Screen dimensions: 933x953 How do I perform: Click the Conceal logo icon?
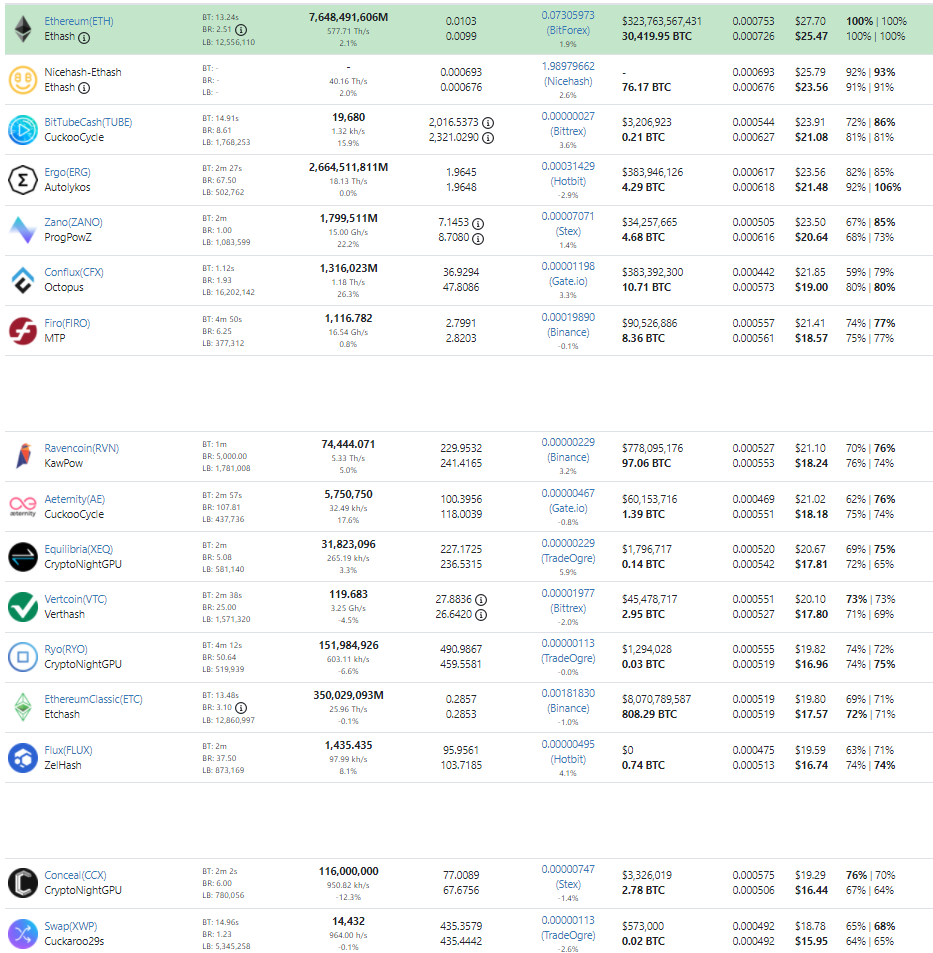coord(23,882)
